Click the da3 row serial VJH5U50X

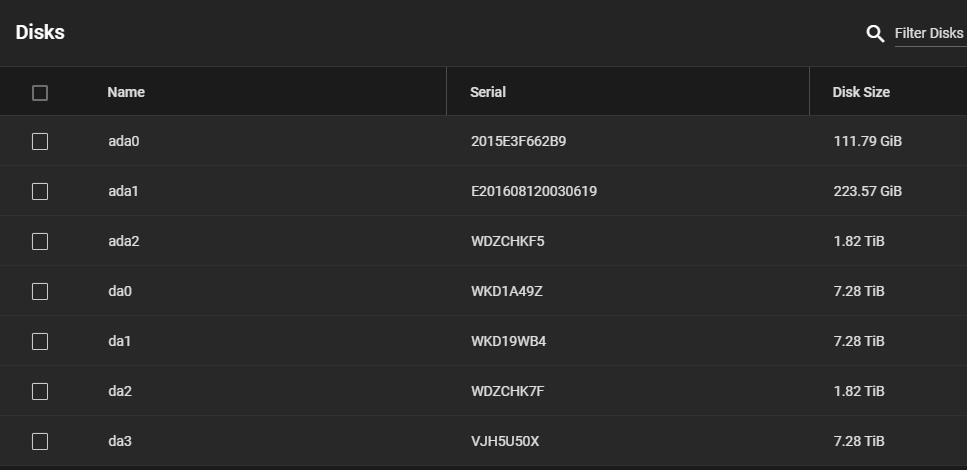(x=505, y=441)
